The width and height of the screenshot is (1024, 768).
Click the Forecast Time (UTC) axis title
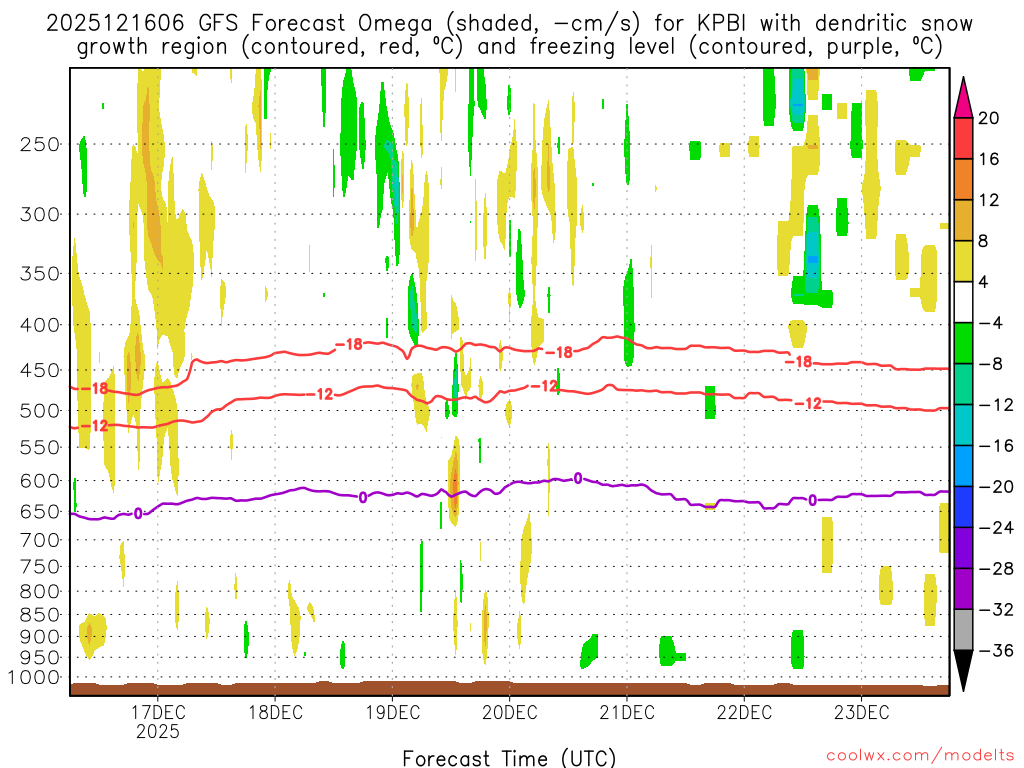tap(509, 758)
